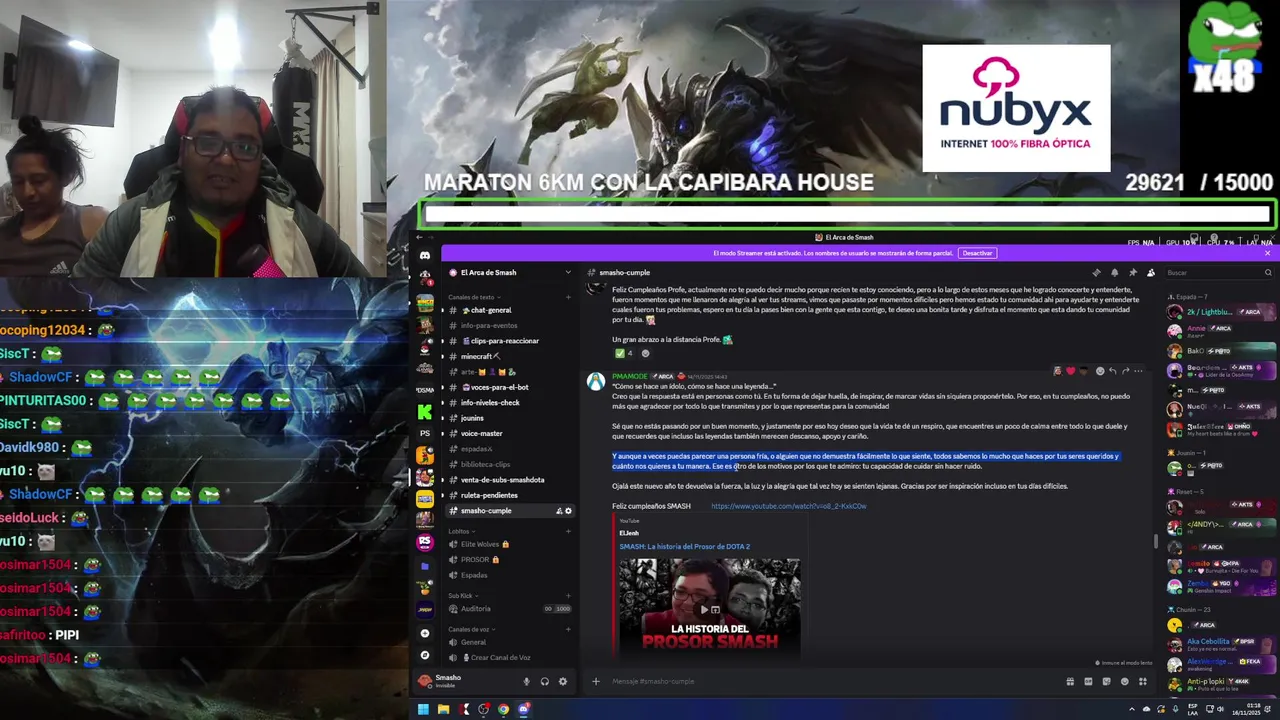This screenshot has height=720, width=1280.
Task: Open Discord user settings gear
Action: [562, 681]
